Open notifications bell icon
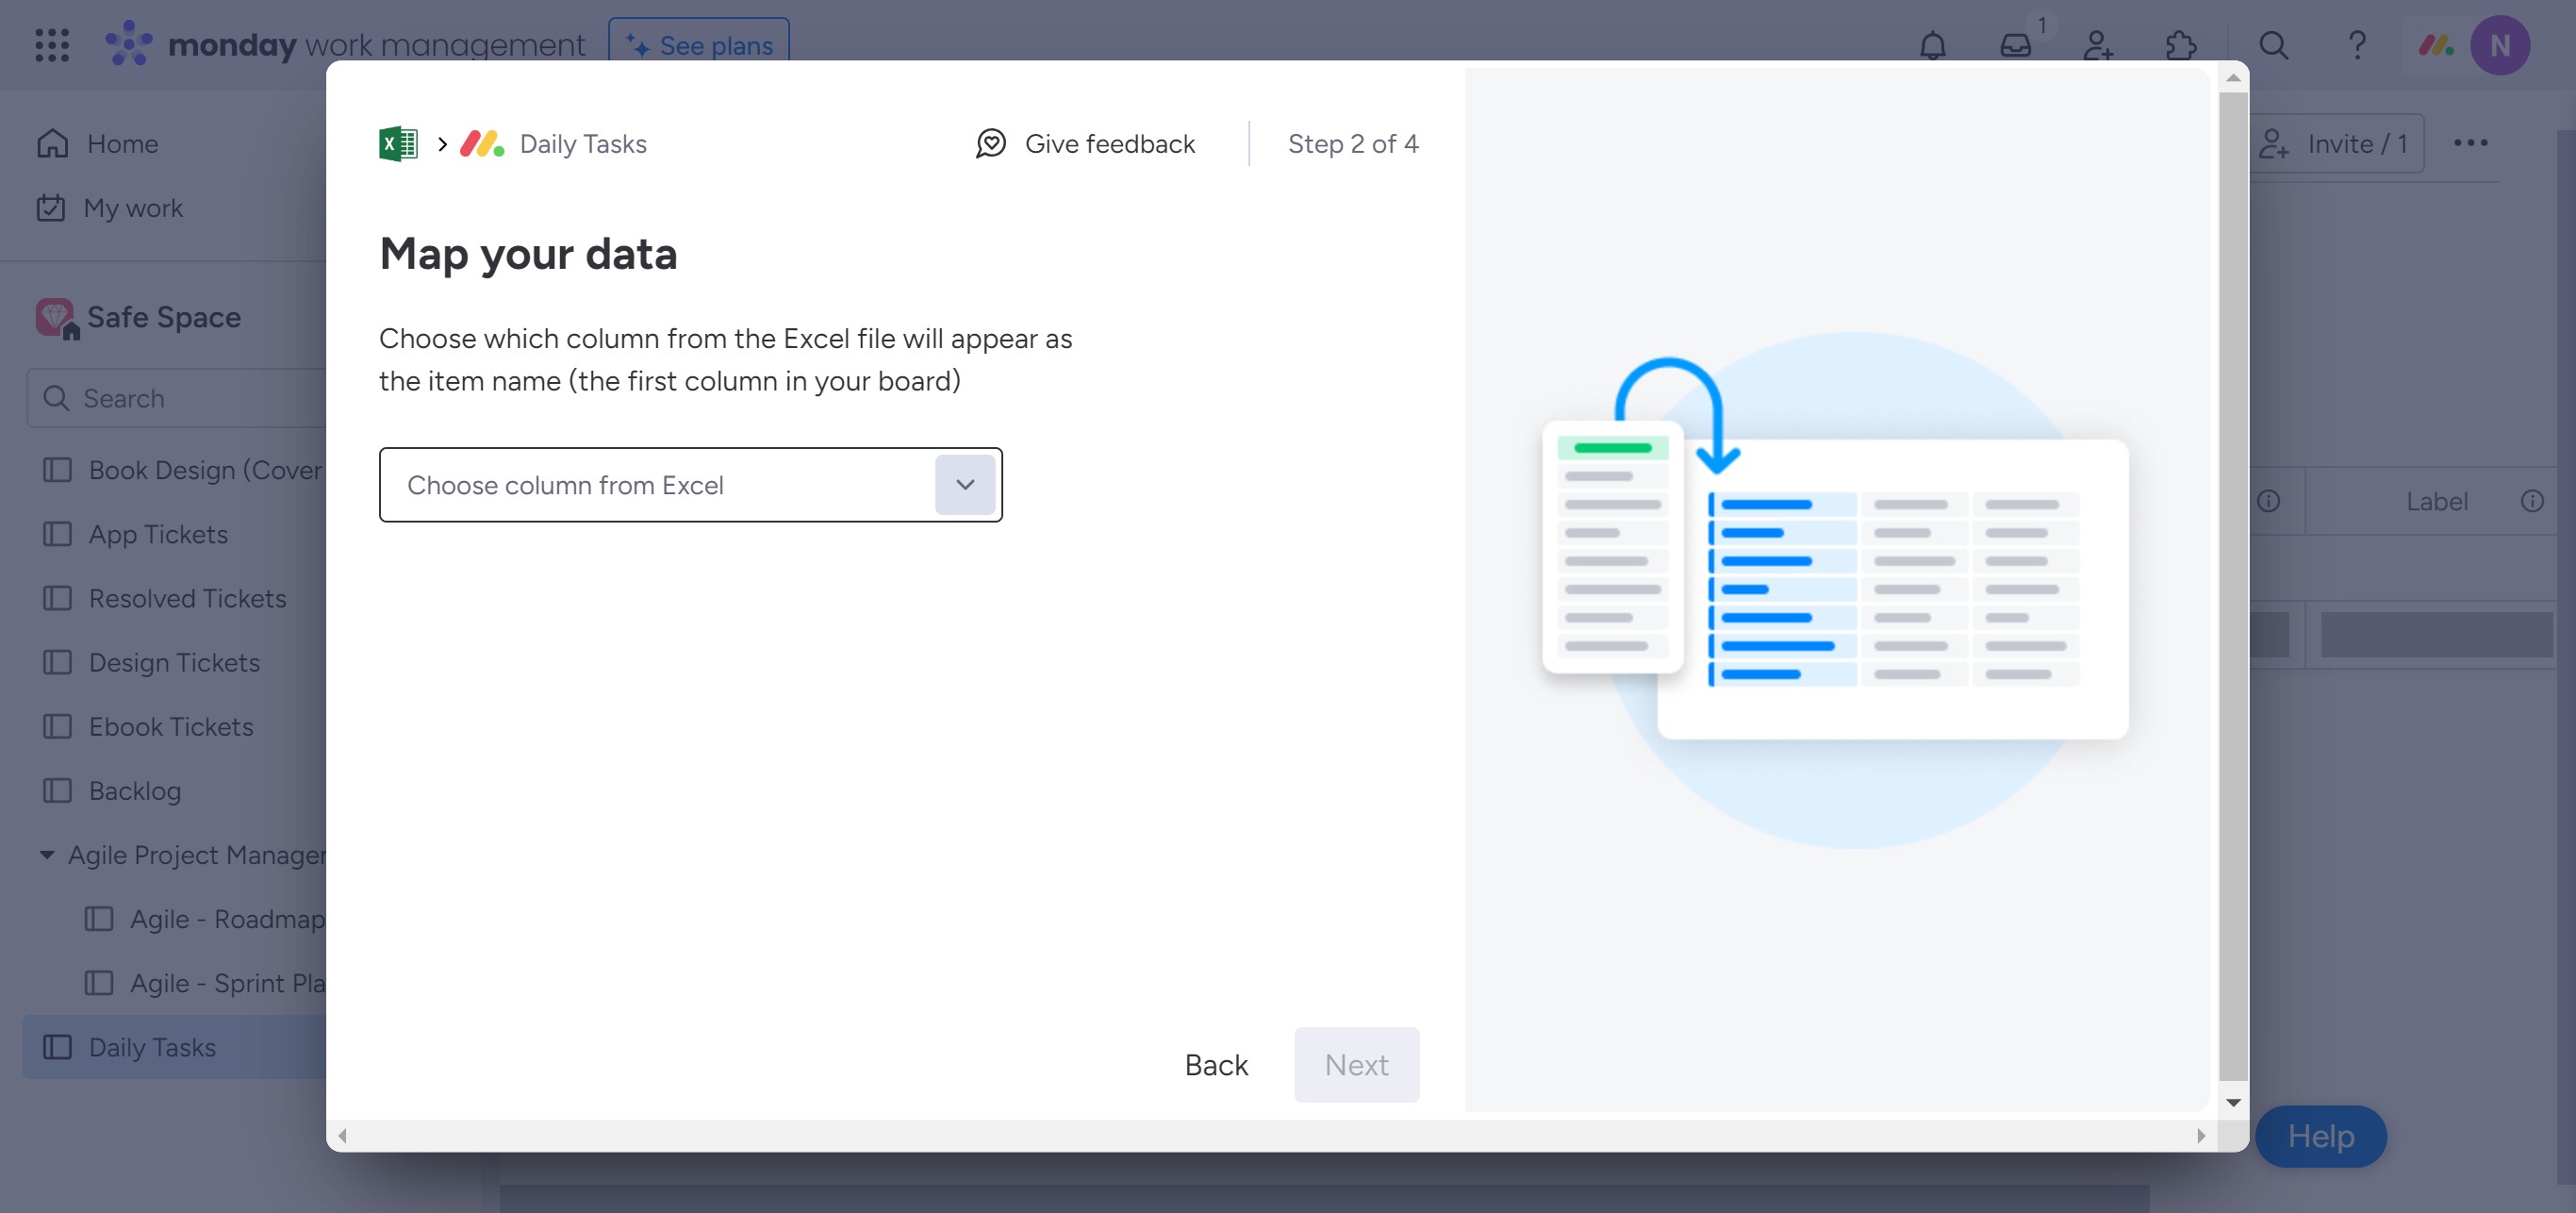2576x1213 pixels. 1933,45
